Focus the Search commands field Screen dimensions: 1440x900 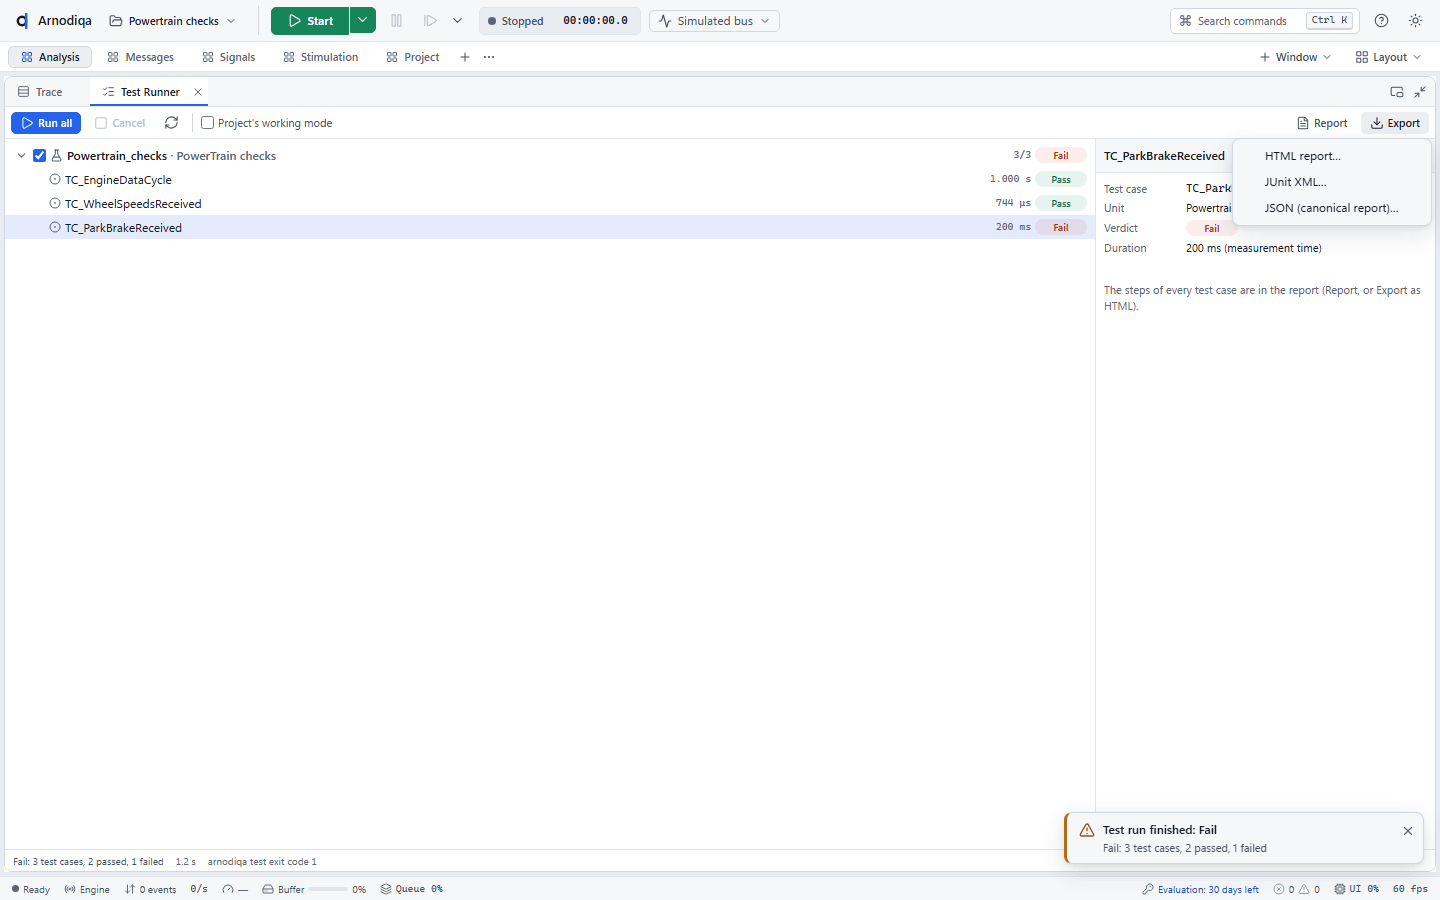(1265, 21)
